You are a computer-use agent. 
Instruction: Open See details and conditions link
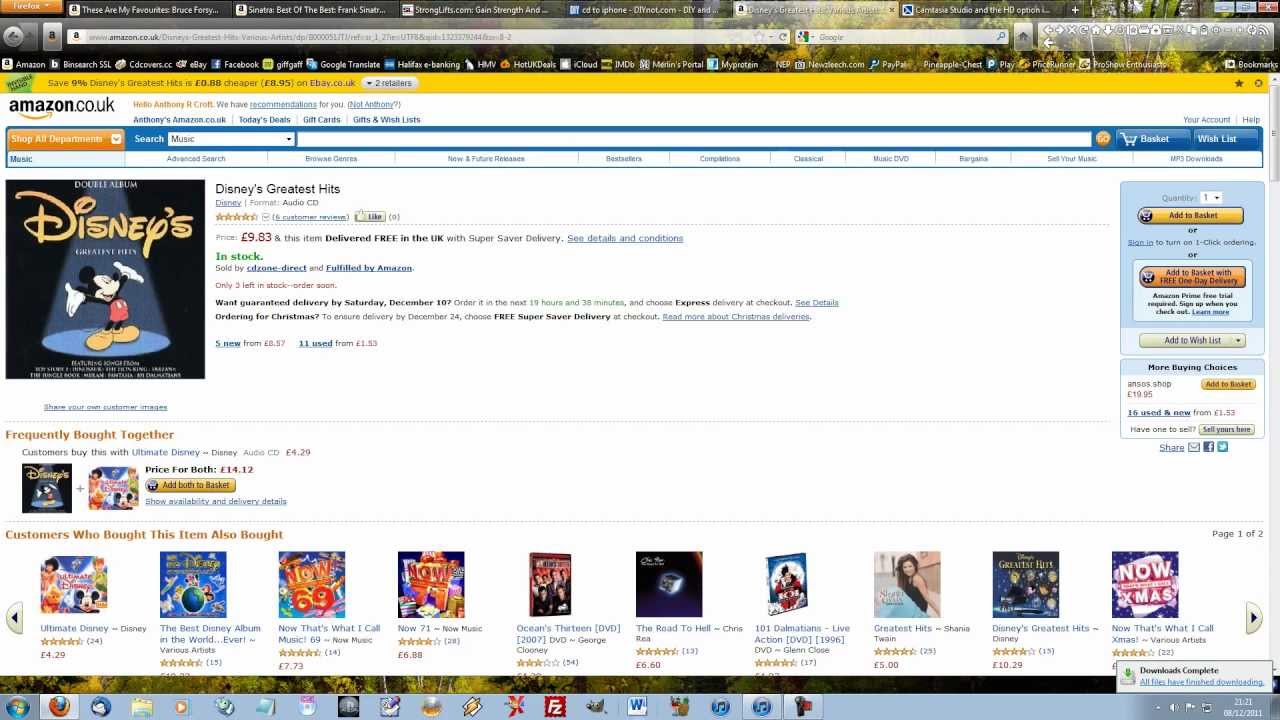coord(625,239)
